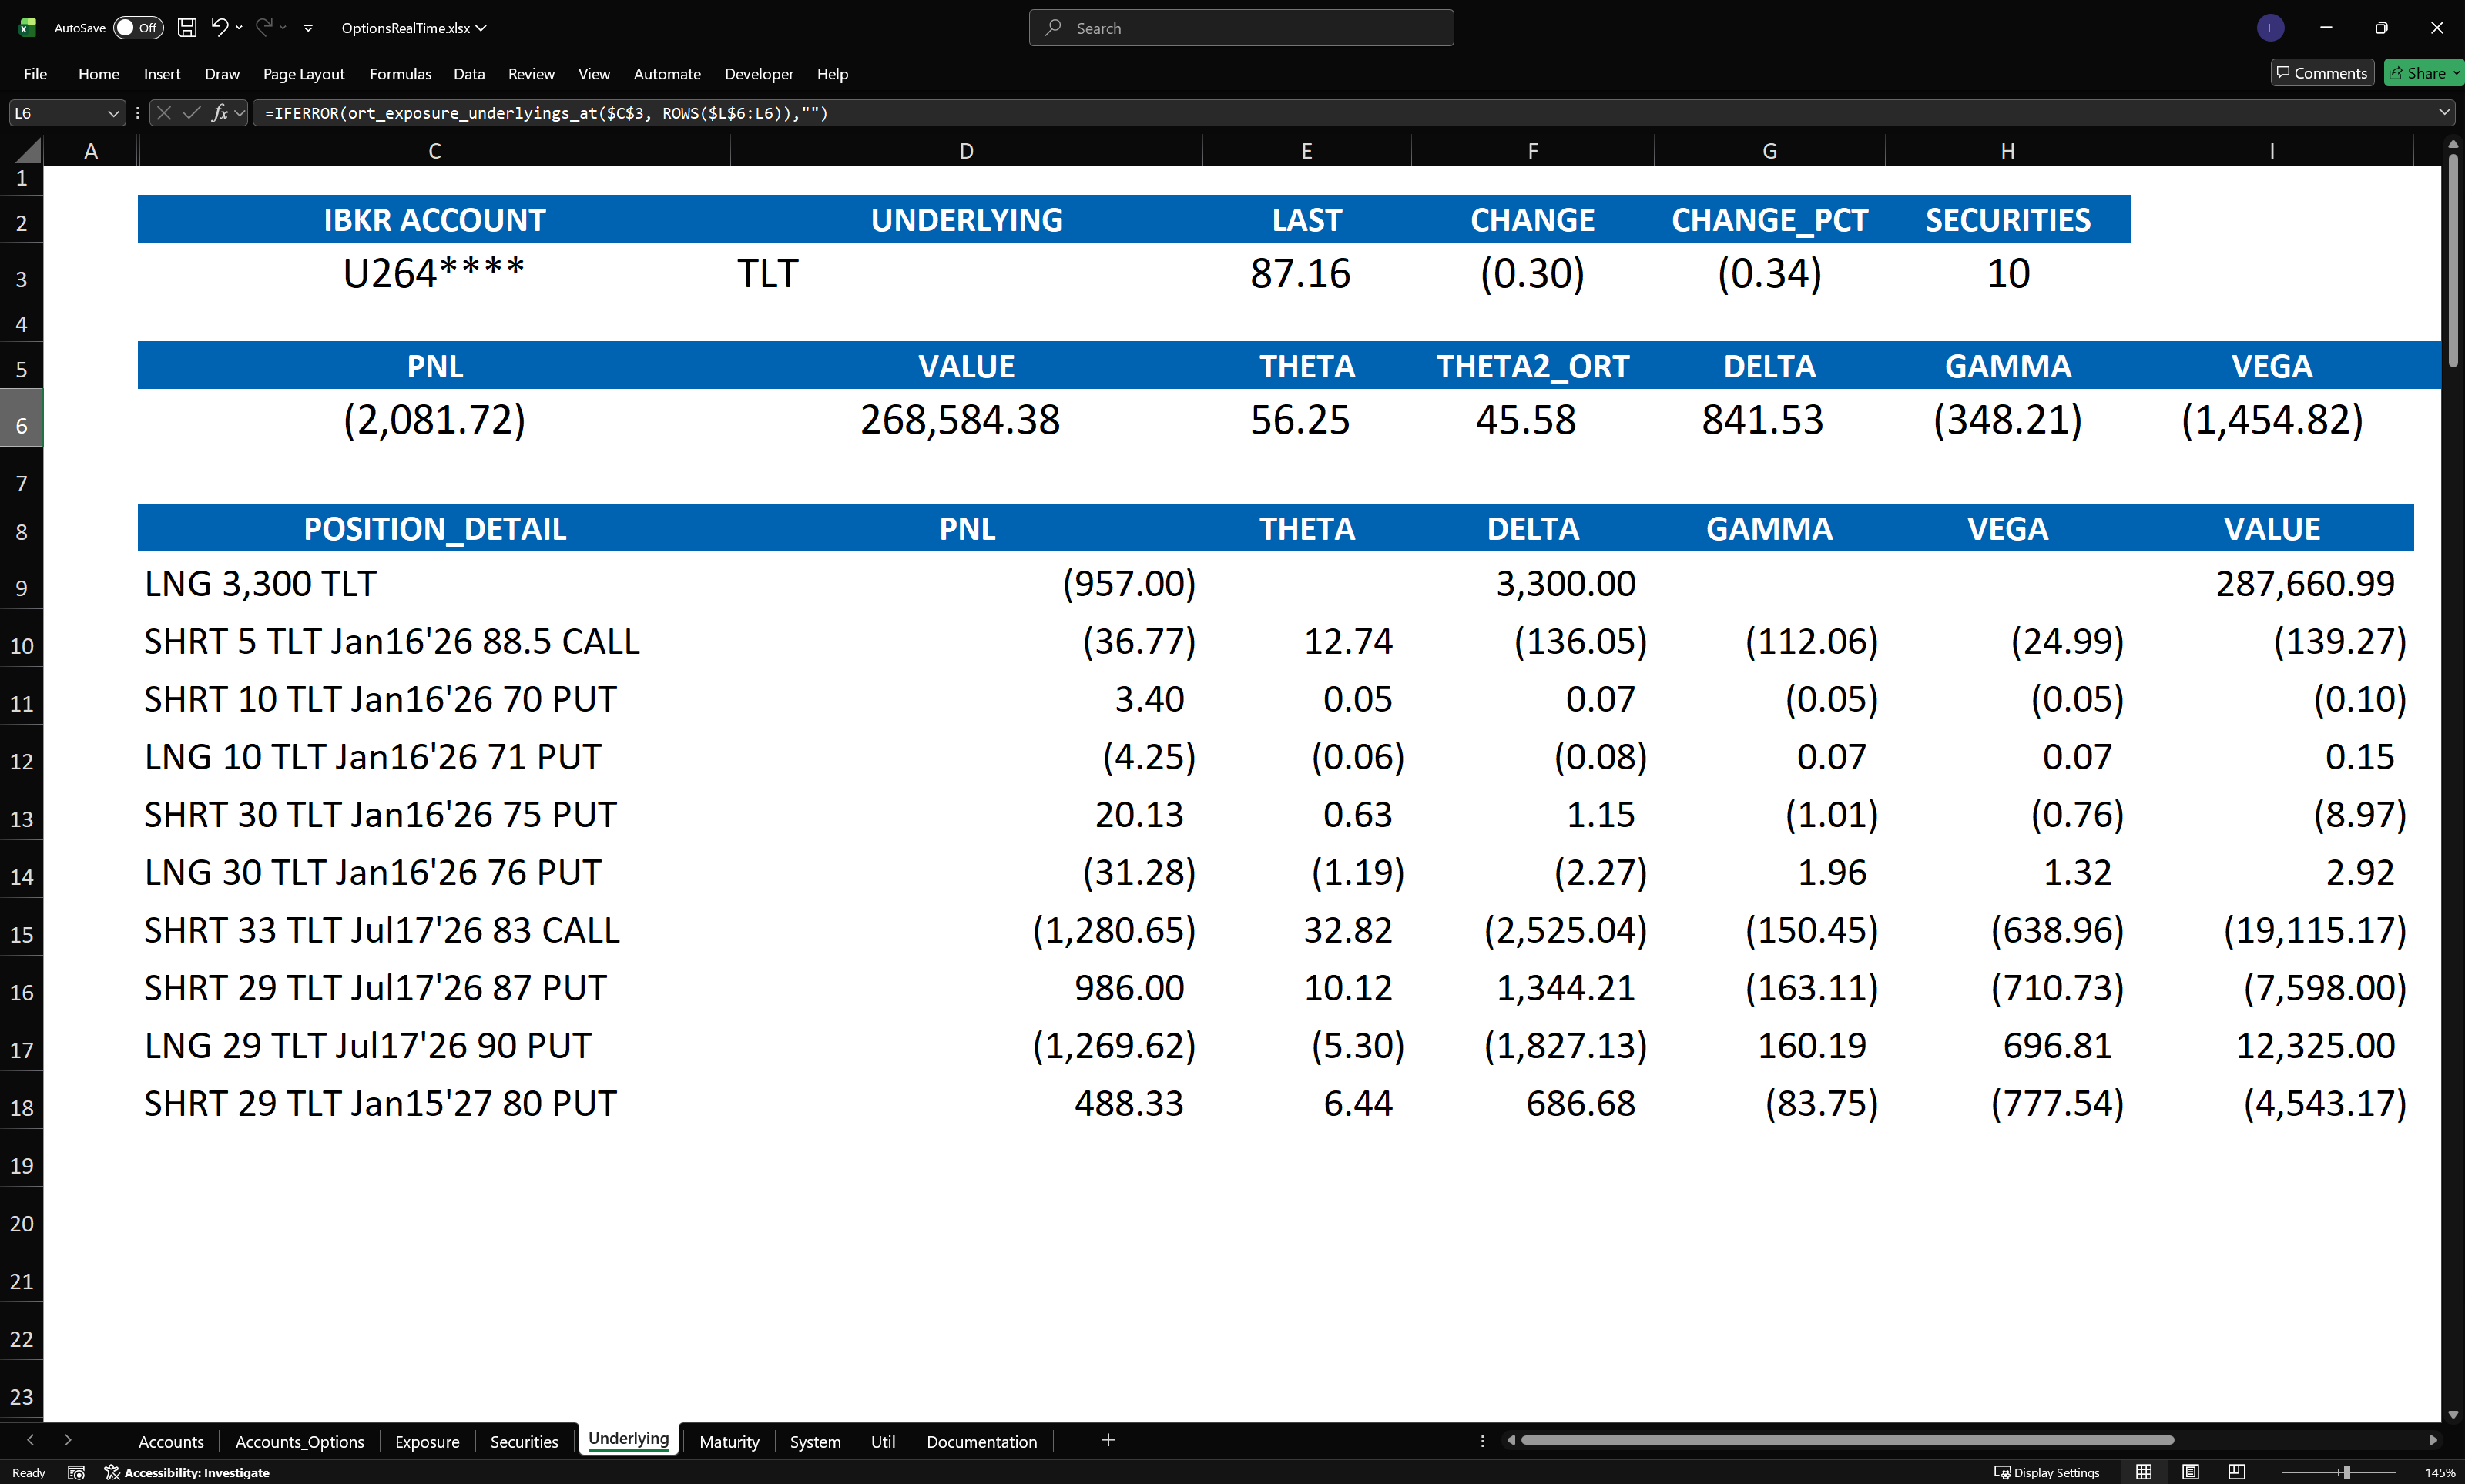Click the Insert Function fx icon
2465x1484 pixels.
(x=219, y=113)
